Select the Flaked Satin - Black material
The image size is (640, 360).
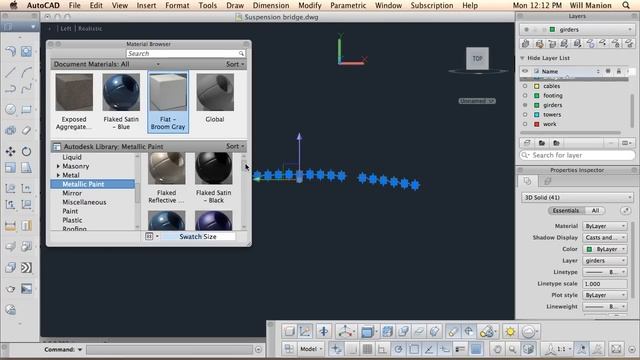(x=213, y=178)
